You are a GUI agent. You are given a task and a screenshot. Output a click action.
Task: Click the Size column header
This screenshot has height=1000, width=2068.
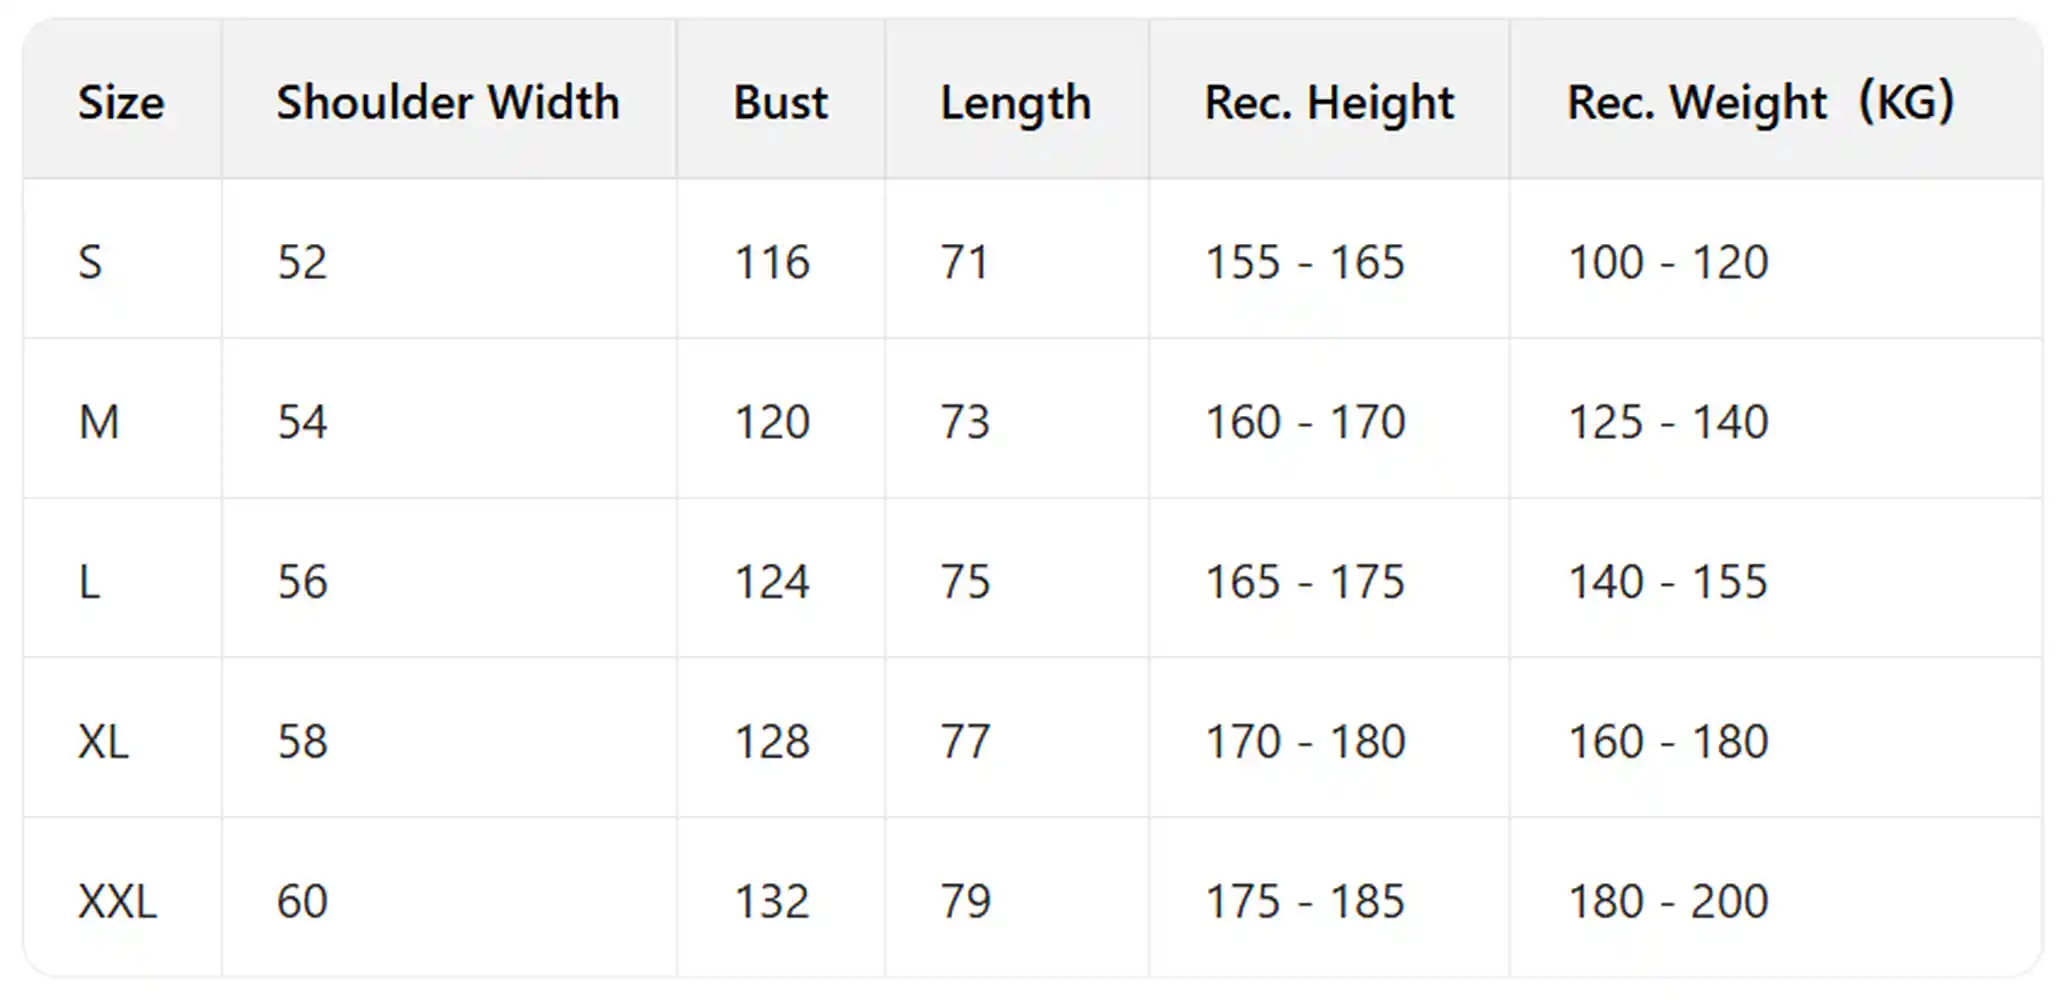pyautogui.click(x=121, y=102)
